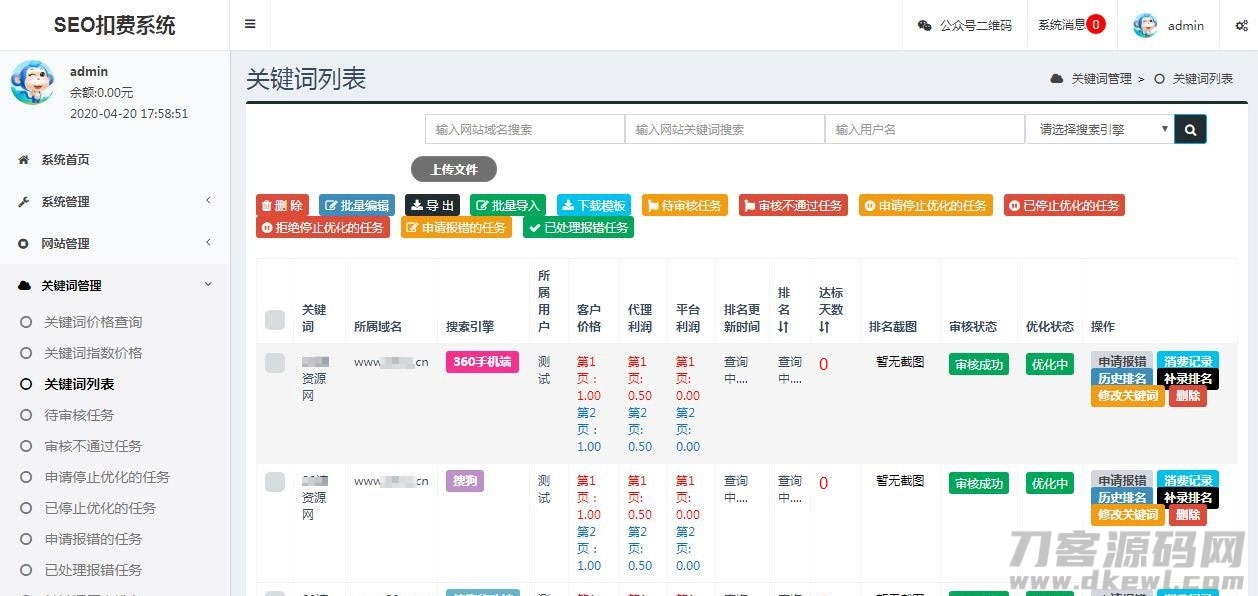Click the red 删除 trash toolbar button

coord(280,205)
